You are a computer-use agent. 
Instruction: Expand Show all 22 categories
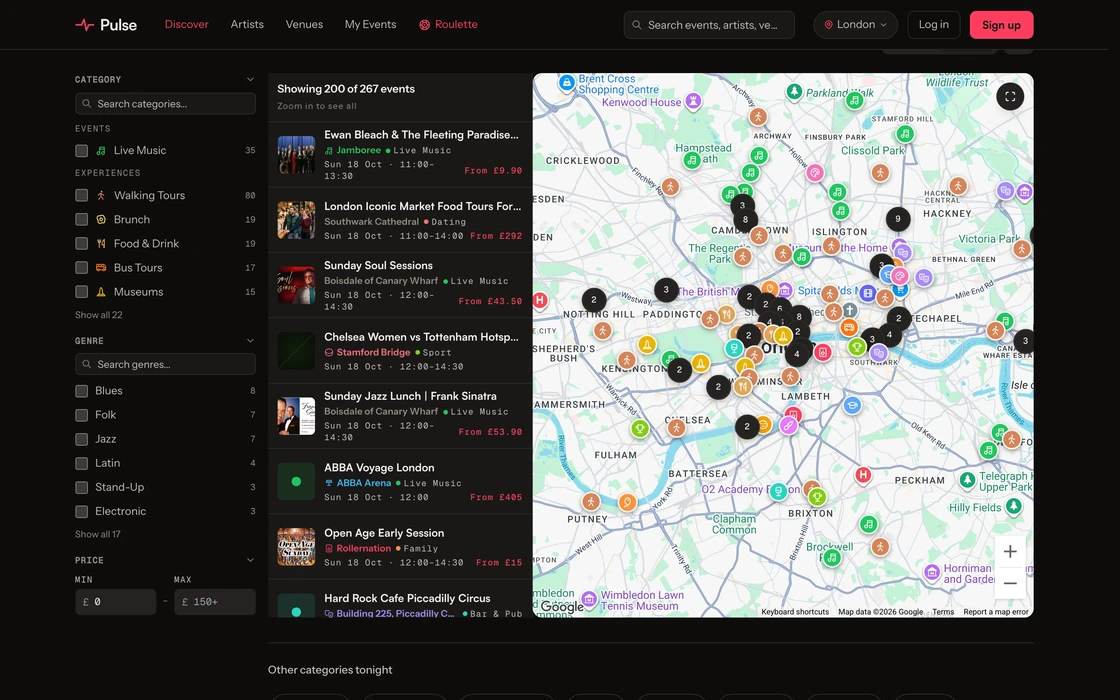(x=99, y=315)
